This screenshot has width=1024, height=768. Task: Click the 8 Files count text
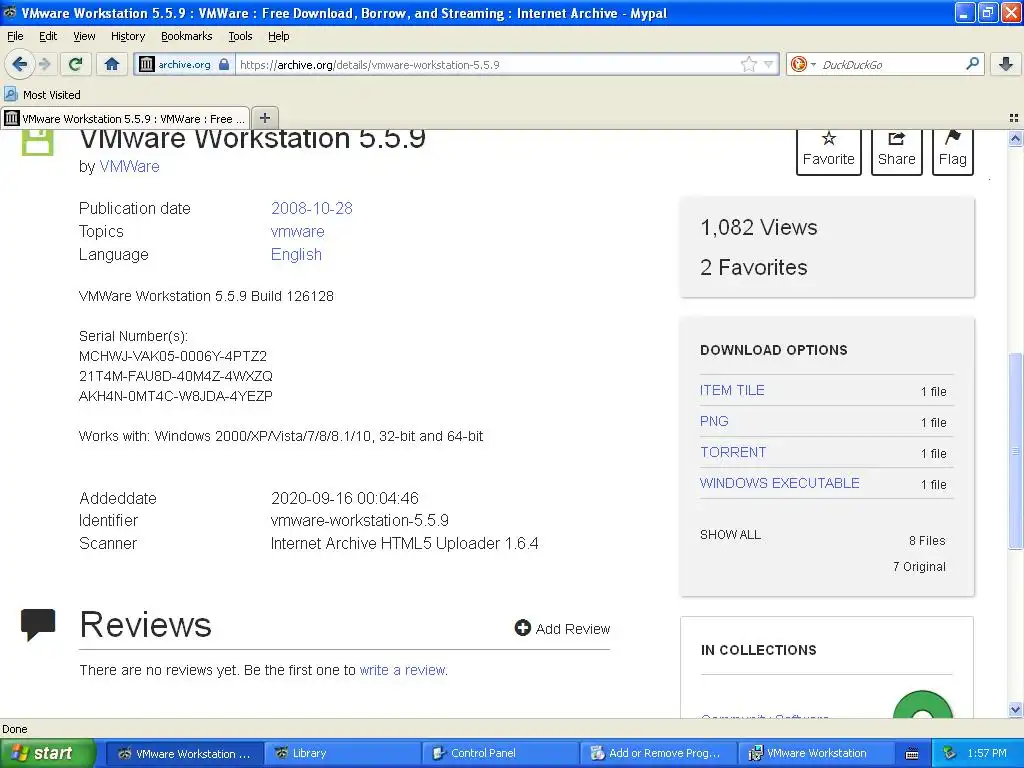pos(927,540)
